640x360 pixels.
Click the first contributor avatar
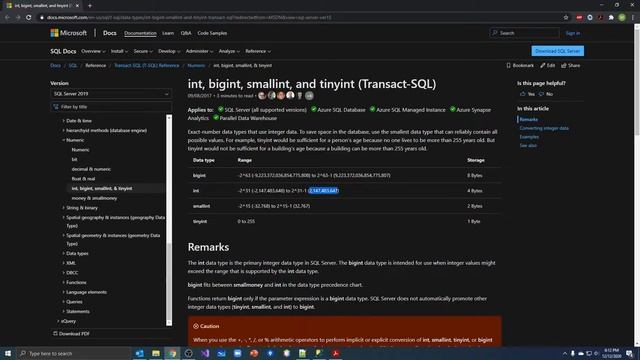pos(262,96)
